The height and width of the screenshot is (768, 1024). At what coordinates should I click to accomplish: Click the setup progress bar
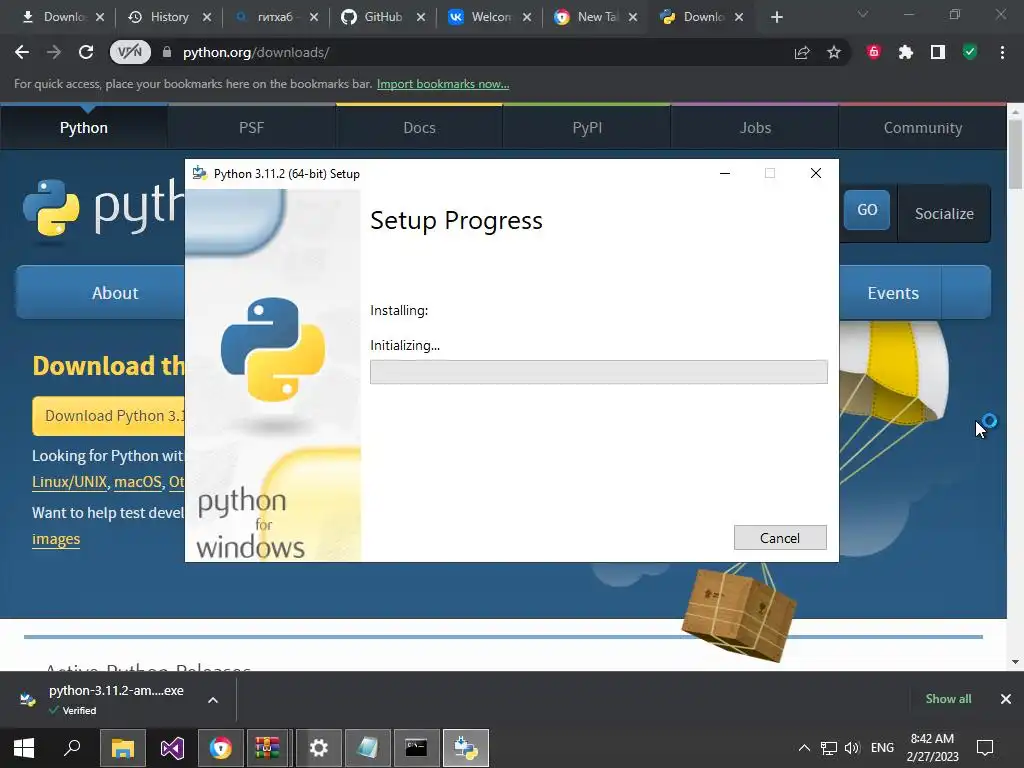(x=598, y=372)
